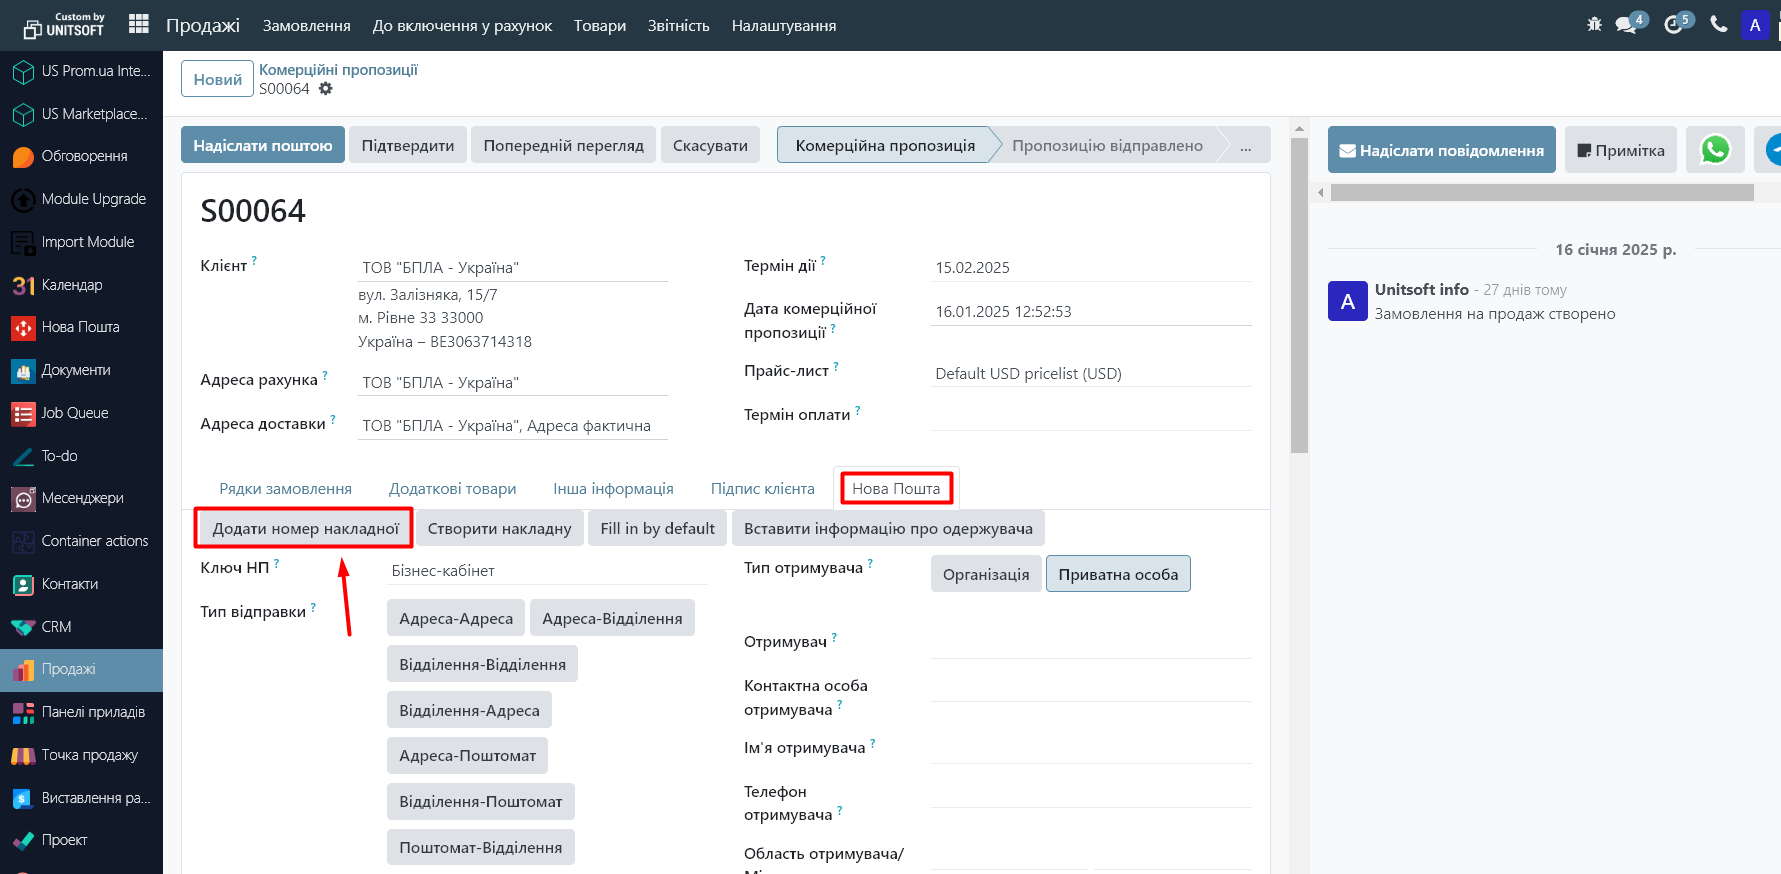
Task: Open the S00064 gear actions icon
Action: coord(325,89)
